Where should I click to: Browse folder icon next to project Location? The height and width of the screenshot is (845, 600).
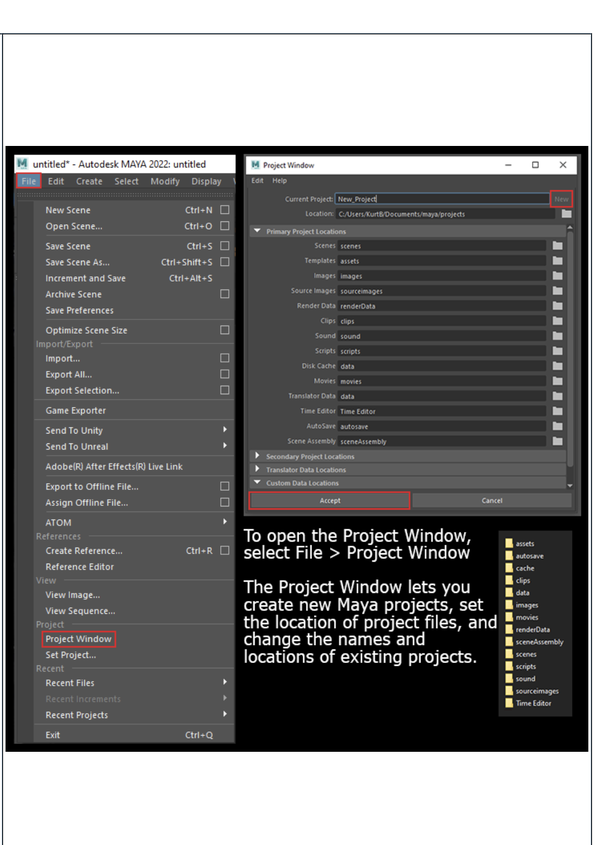click(566, 214)
